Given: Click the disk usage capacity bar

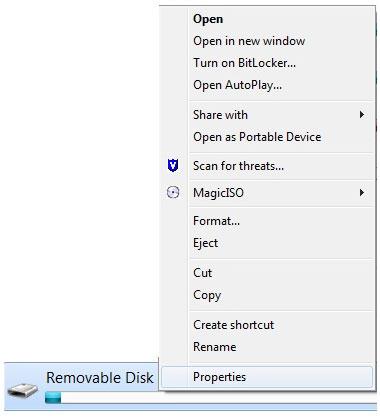Looking at the screenshot, I should click(x=212, y=398).
